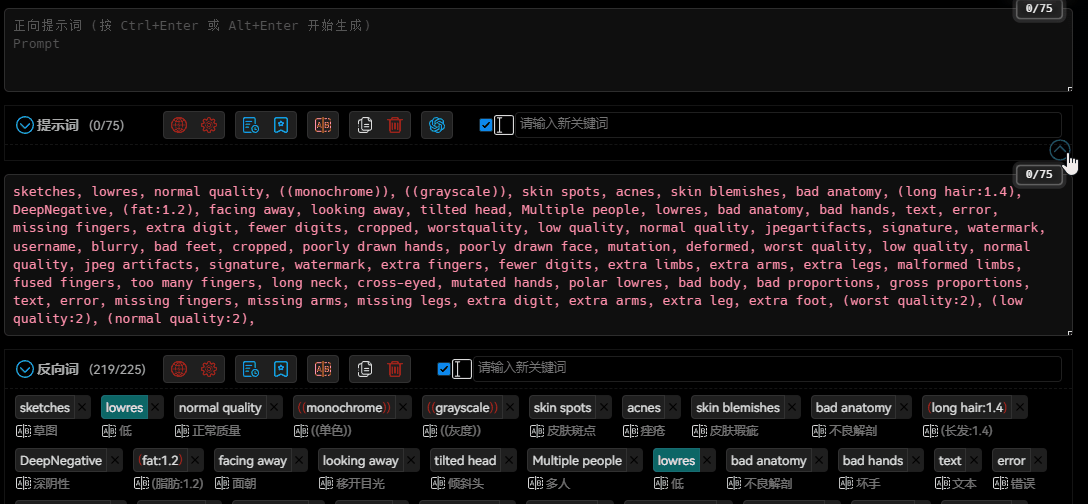This screenshot has width=1088, height=504.
Task: Click translation icon beside 面朝
Action: coord(221,484)
